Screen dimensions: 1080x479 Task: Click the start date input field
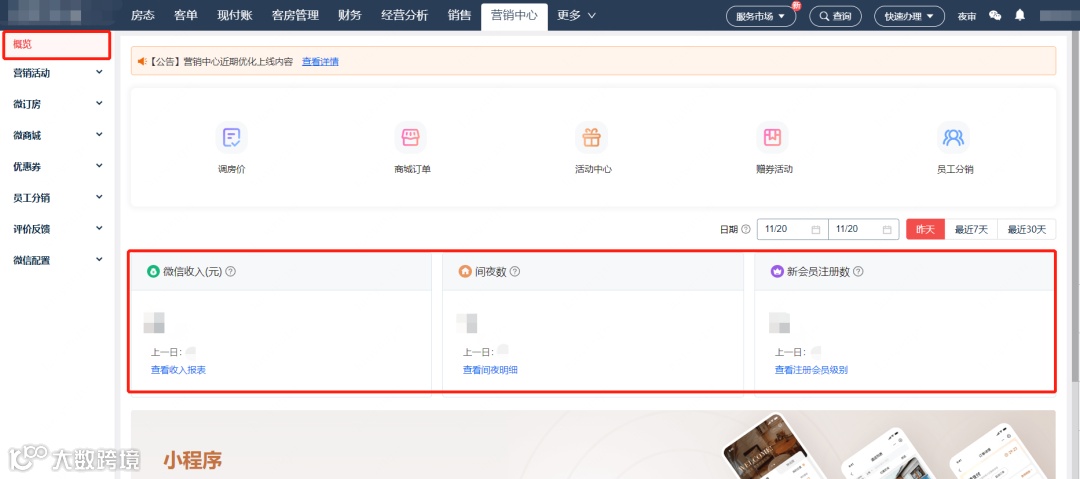792,230
